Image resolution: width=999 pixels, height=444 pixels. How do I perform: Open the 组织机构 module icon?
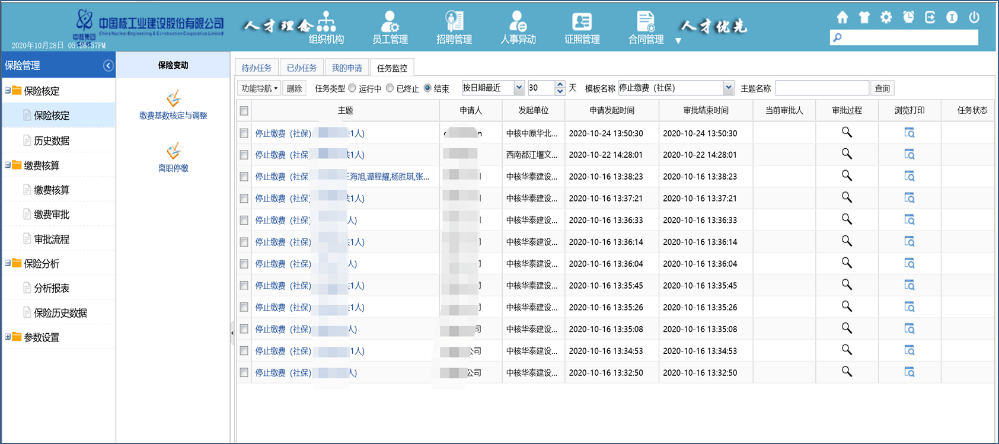(x=326, y=27)
